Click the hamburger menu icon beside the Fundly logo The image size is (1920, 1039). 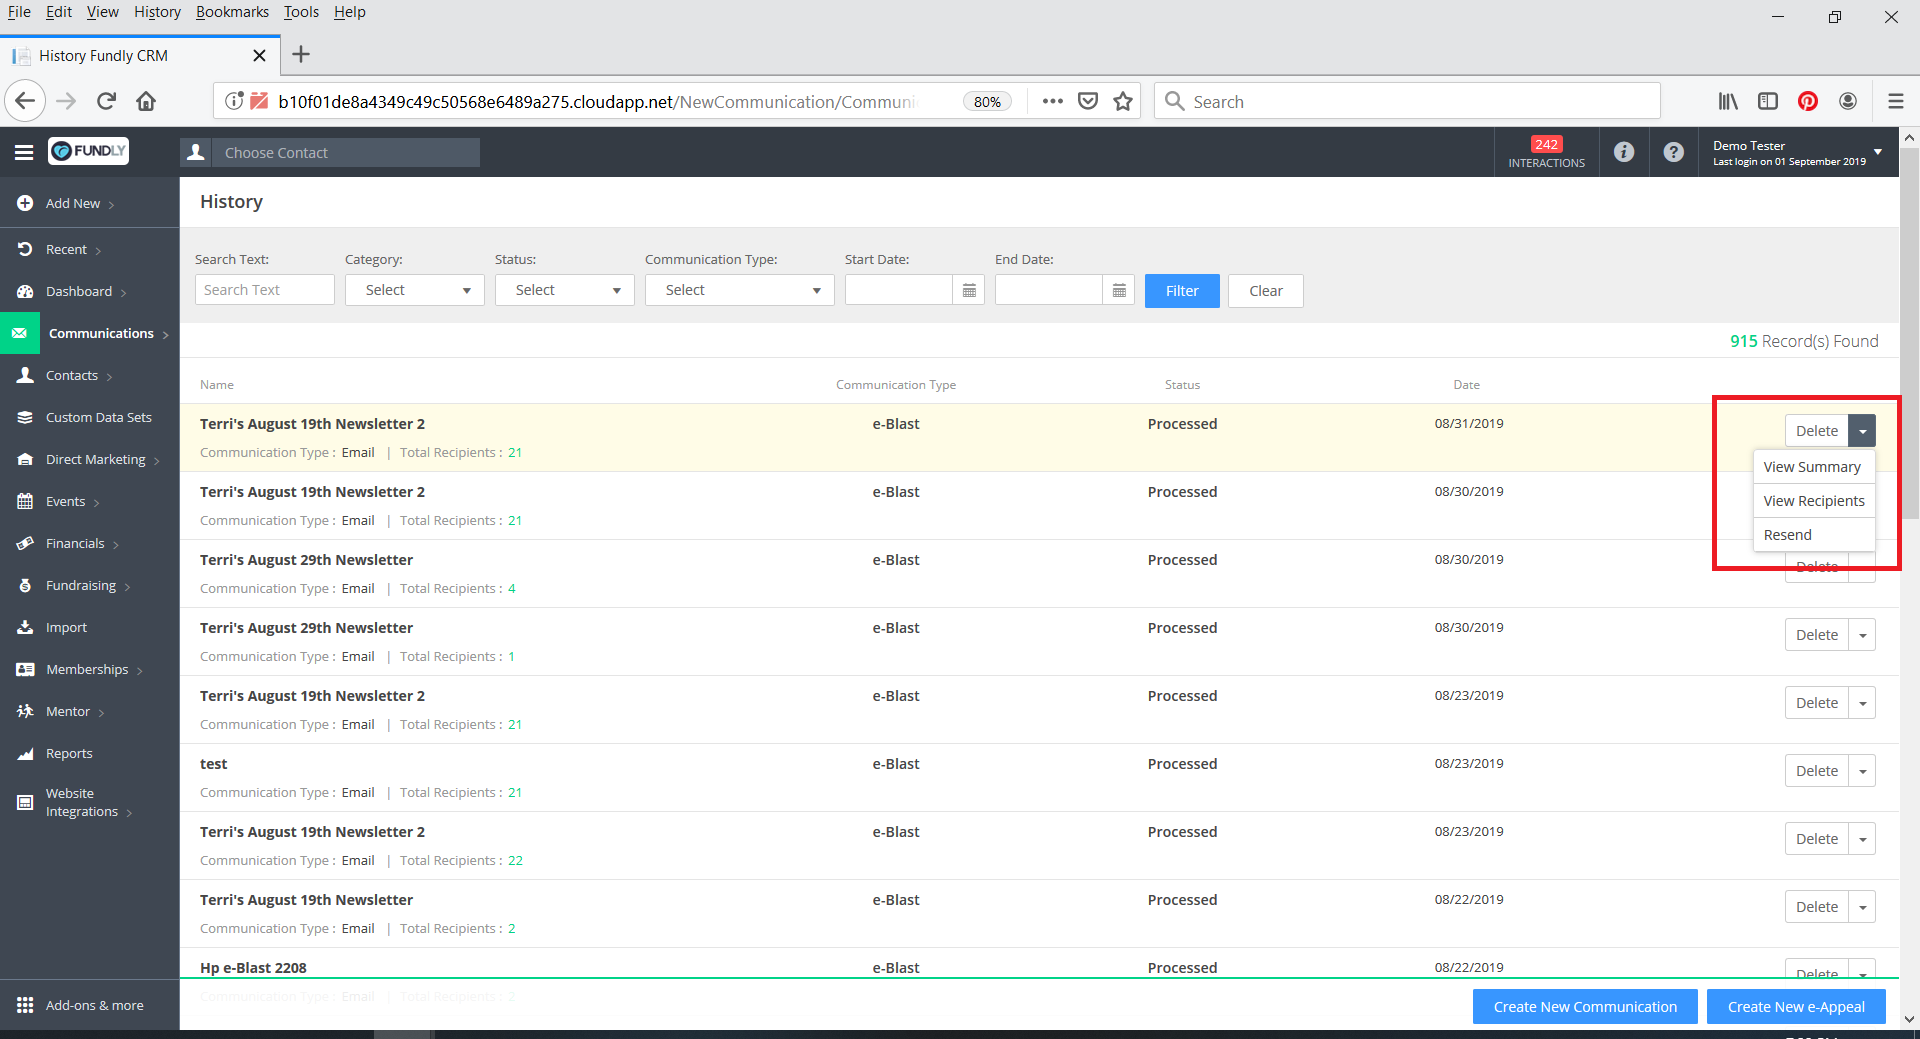click(24, 152)
